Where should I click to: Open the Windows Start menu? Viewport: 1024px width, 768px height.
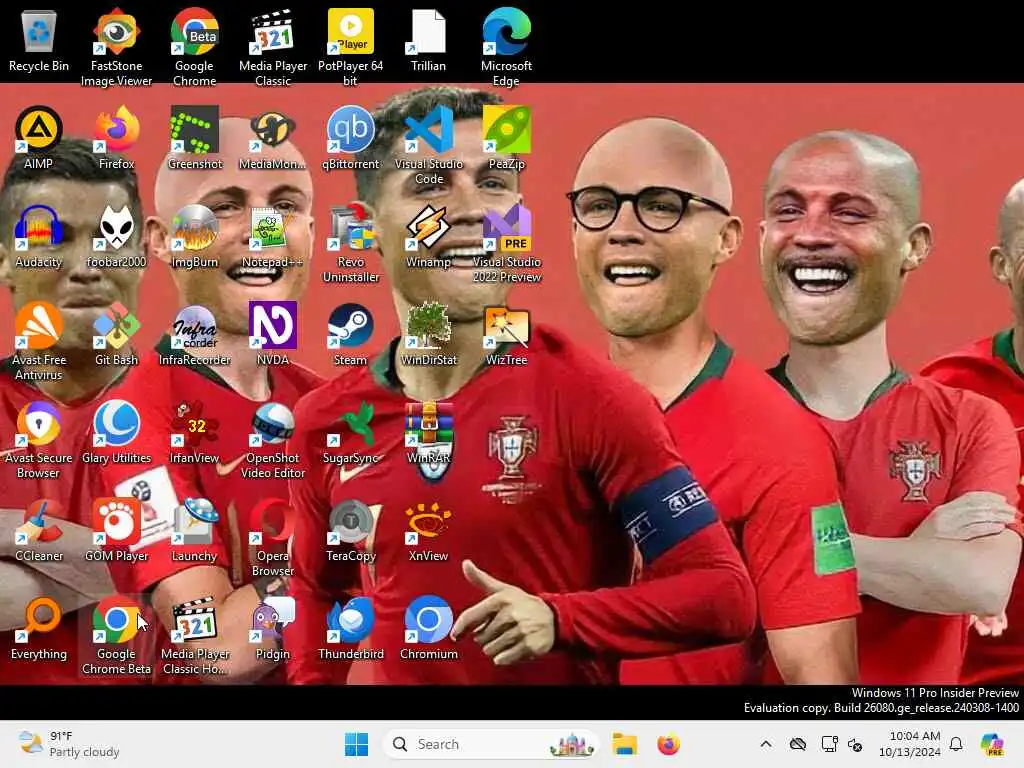click(357, 744)
